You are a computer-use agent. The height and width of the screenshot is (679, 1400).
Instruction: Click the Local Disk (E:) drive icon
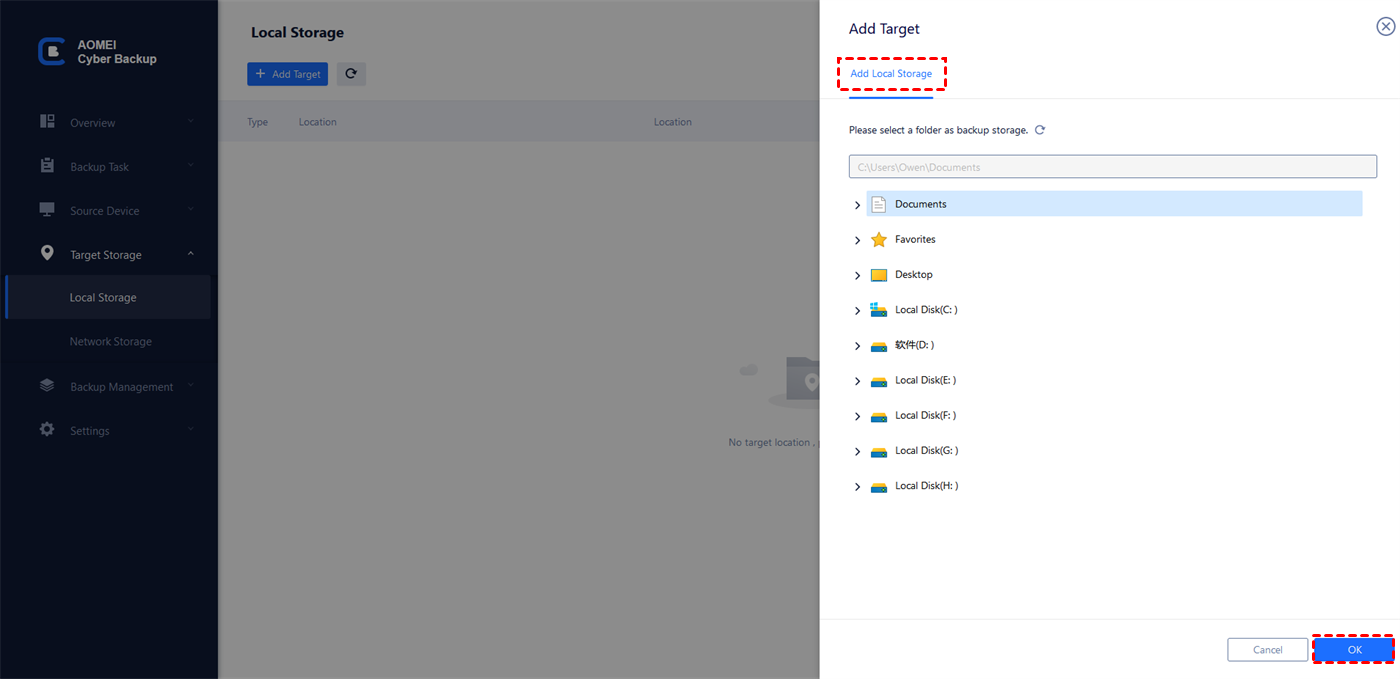879,381
